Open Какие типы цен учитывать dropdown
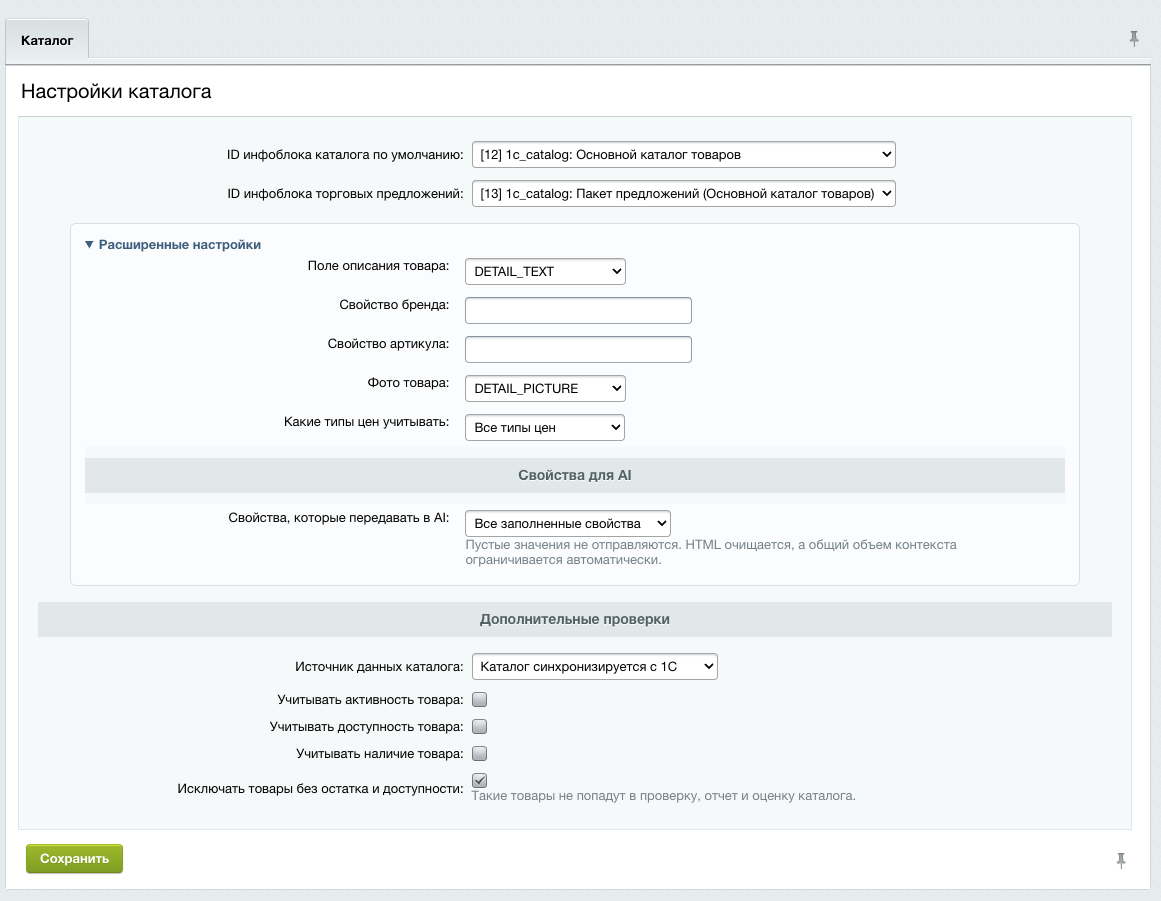Screen dimensions: 1161x901 [x=545, y=428]
